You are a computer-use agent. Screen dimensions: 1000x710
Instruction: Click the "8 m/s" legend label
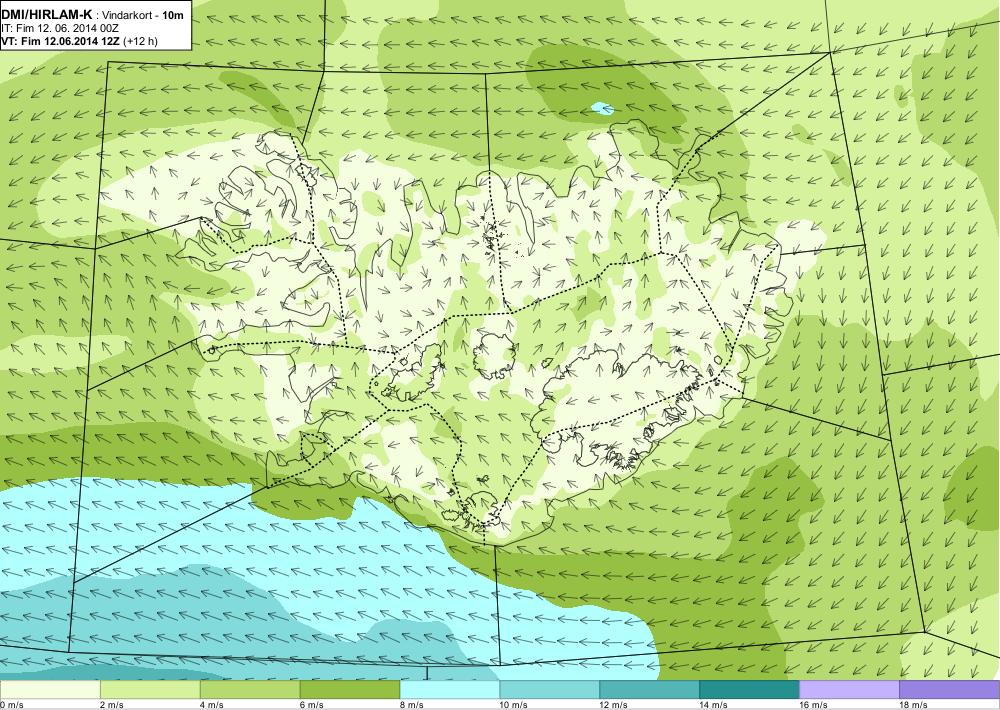[x=412, y=705]
